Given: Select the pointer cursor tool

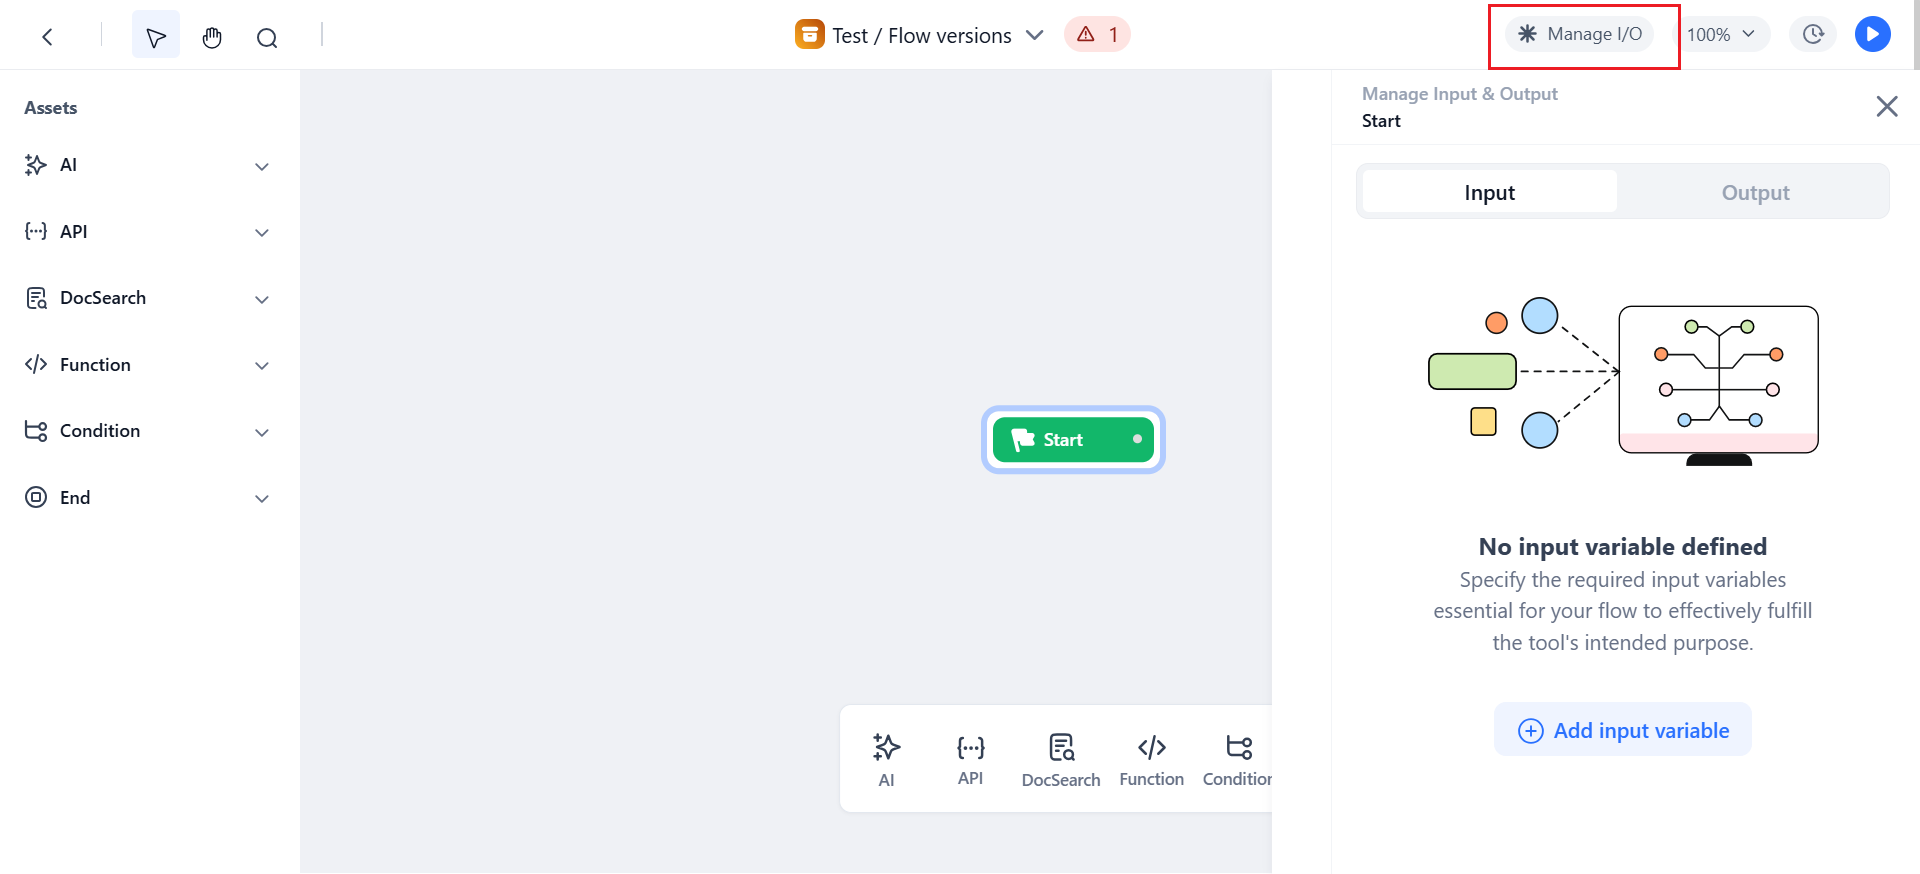Looking at the screenshot, I should (x=156, y=37).
